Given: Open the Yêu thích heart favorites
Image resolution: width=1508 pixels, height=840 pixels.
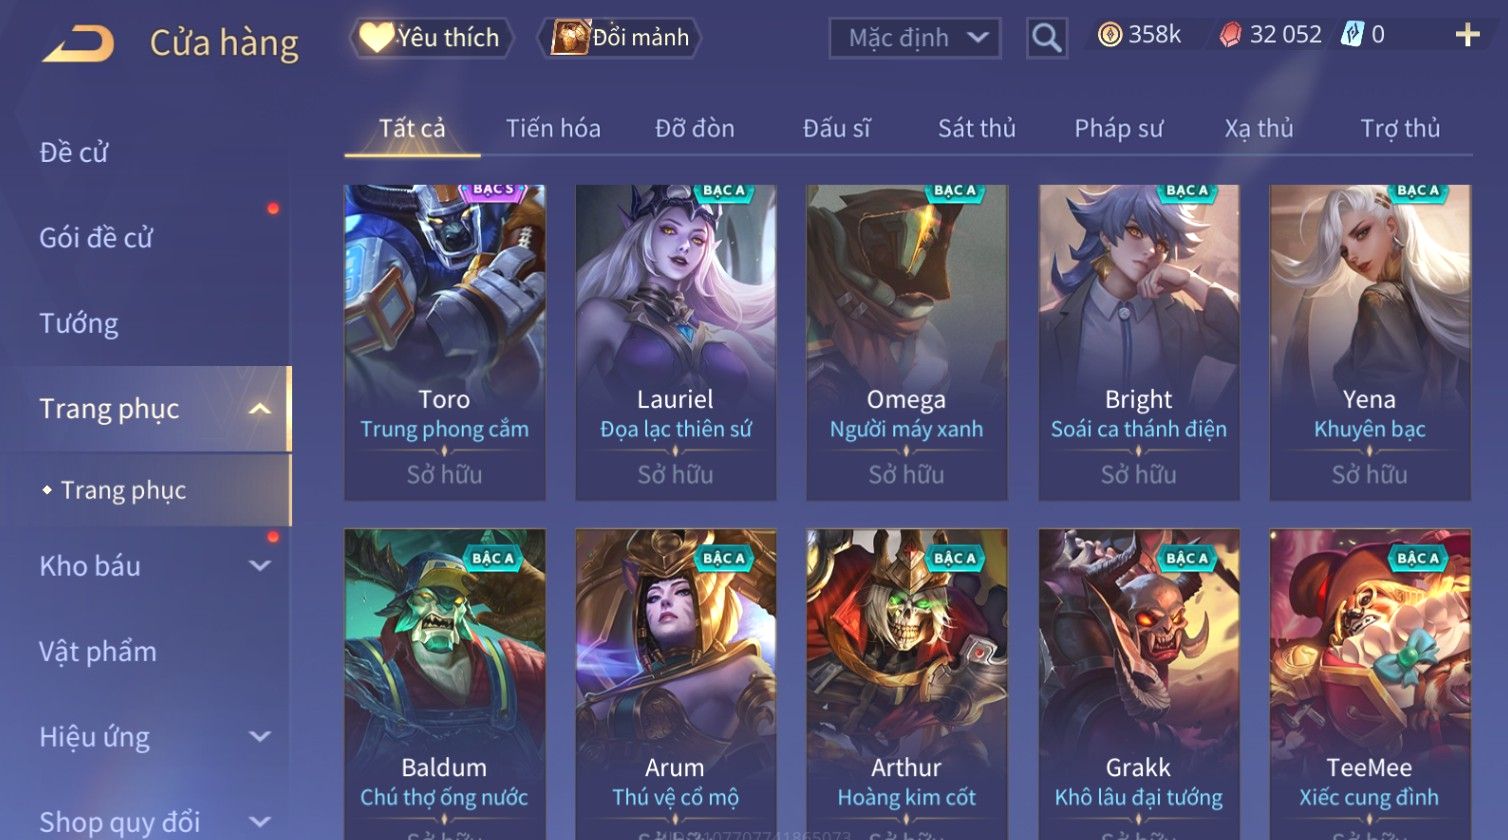Looking at the screenshot, I should [x=430, y=38].
